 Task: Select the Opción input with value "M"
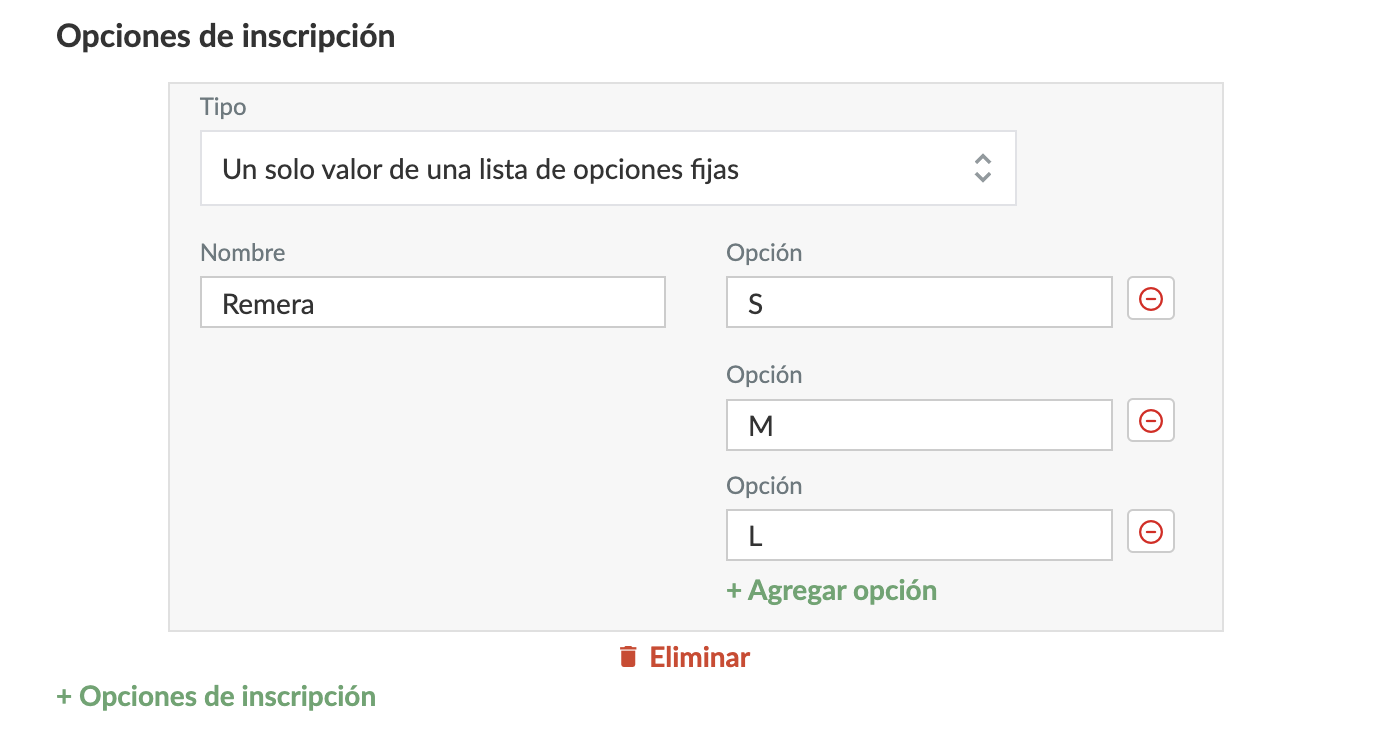tap(918, 426)
